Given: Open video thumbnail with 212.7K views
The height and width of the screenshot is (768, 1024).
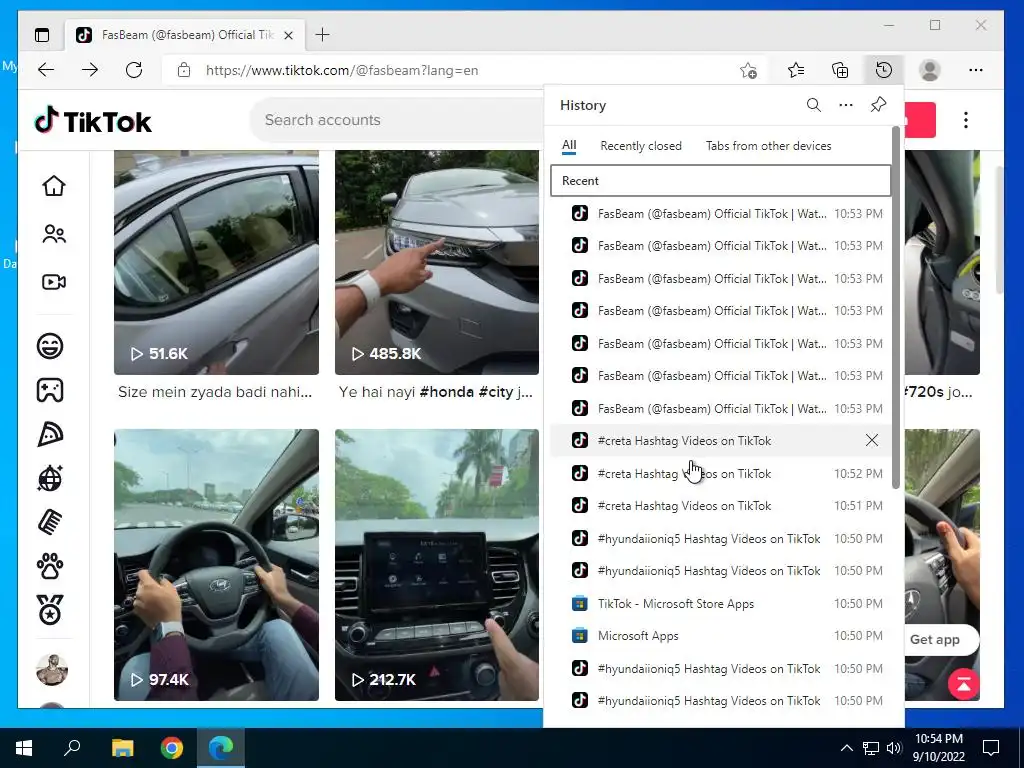Looking at the screenshot, I should (x=437, y=565).
